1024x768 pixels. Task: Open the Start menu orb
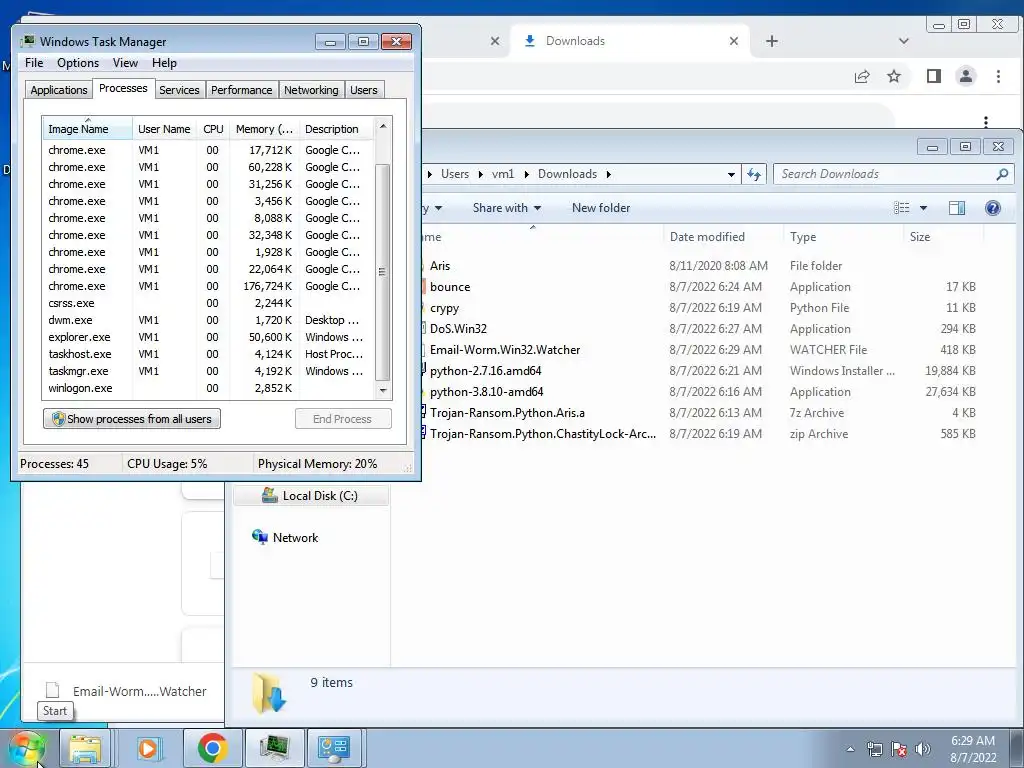click(26, 748)
